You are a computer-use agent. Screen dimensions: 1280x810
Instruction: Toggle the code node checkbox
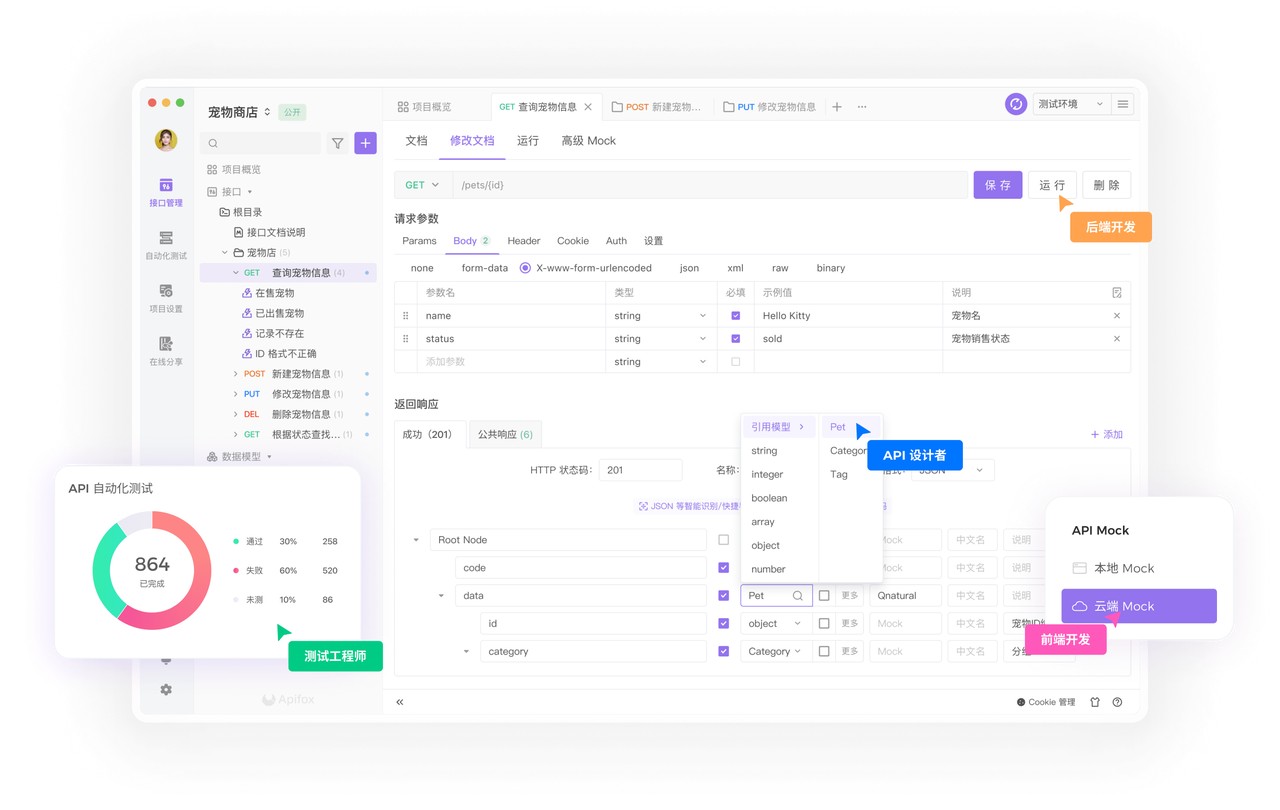tap(724, 568)
